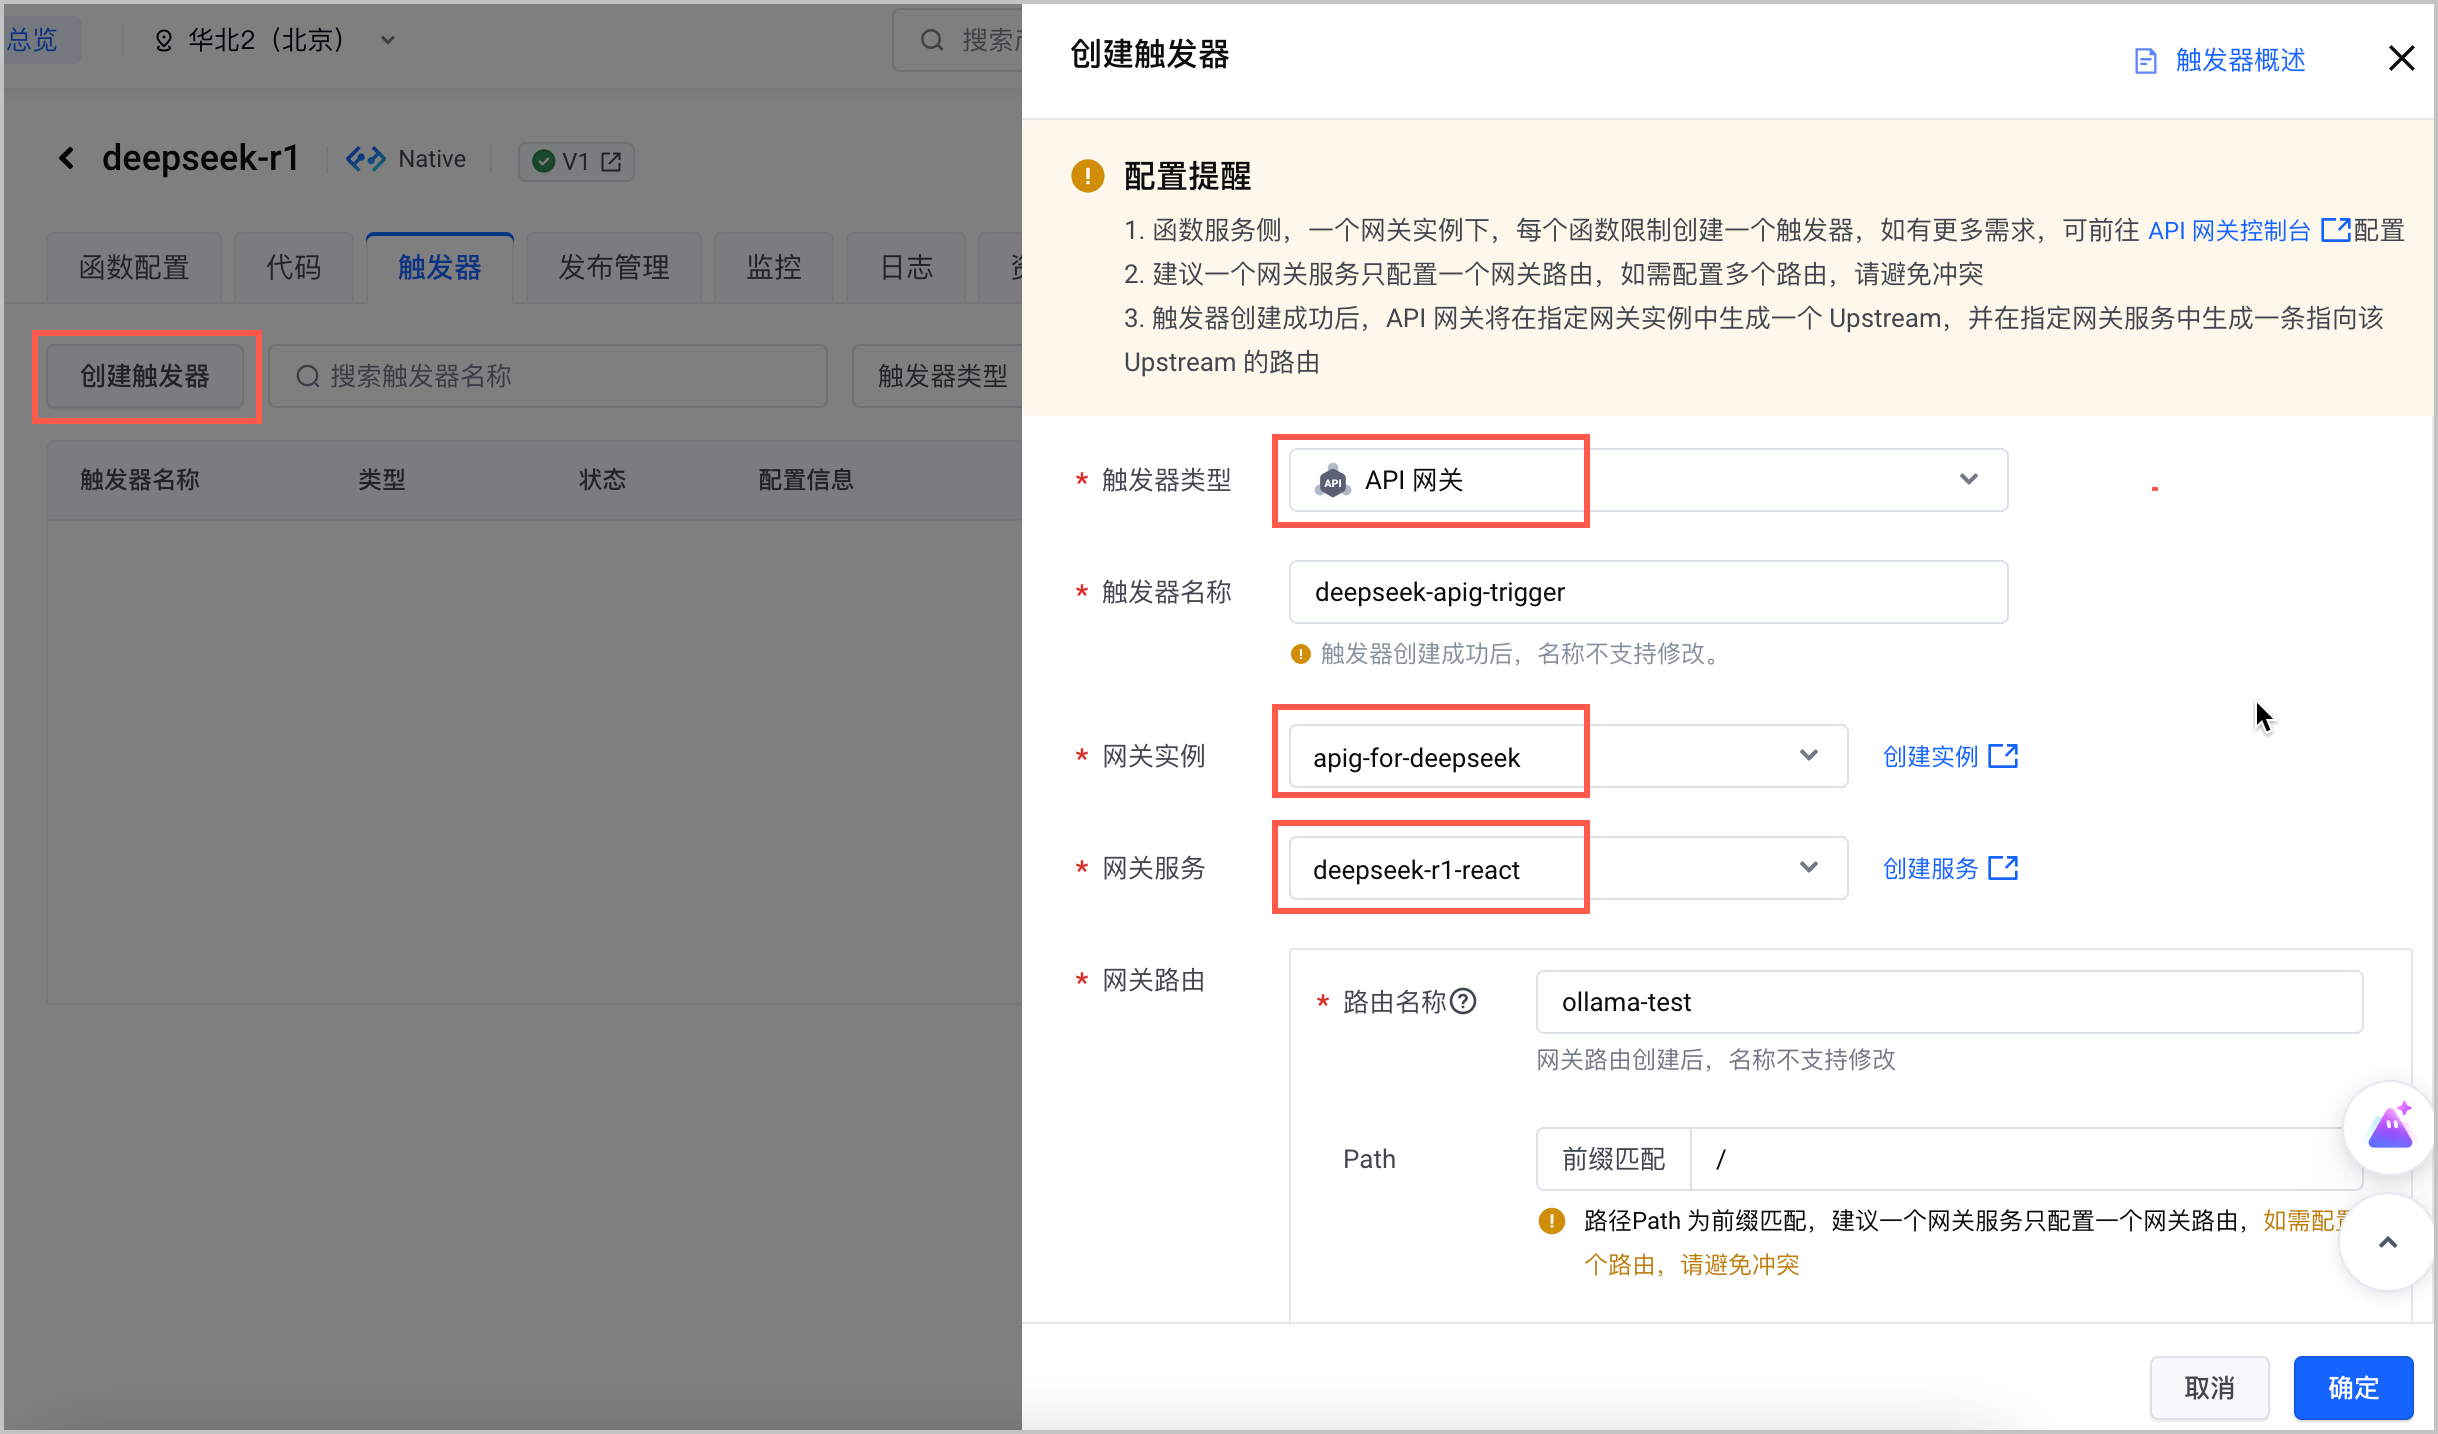
Task: Focus the 搜索触发器名称 search box
Action: (x=548, y=376)
